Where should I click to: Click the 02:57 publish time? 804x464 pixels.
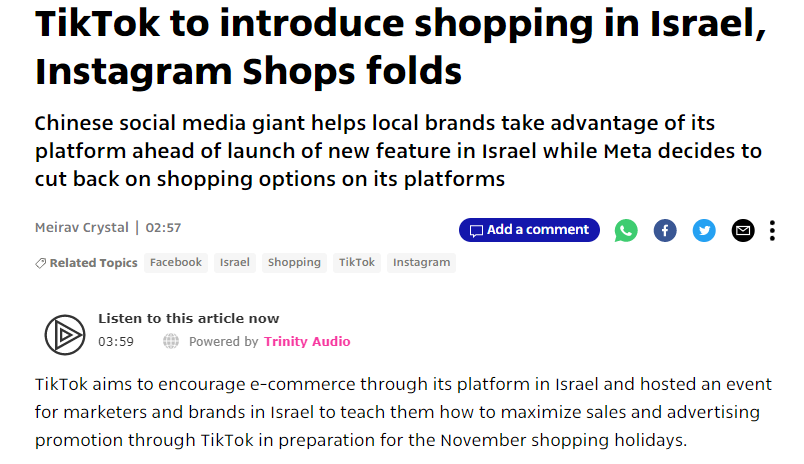(x=163, y=228)
